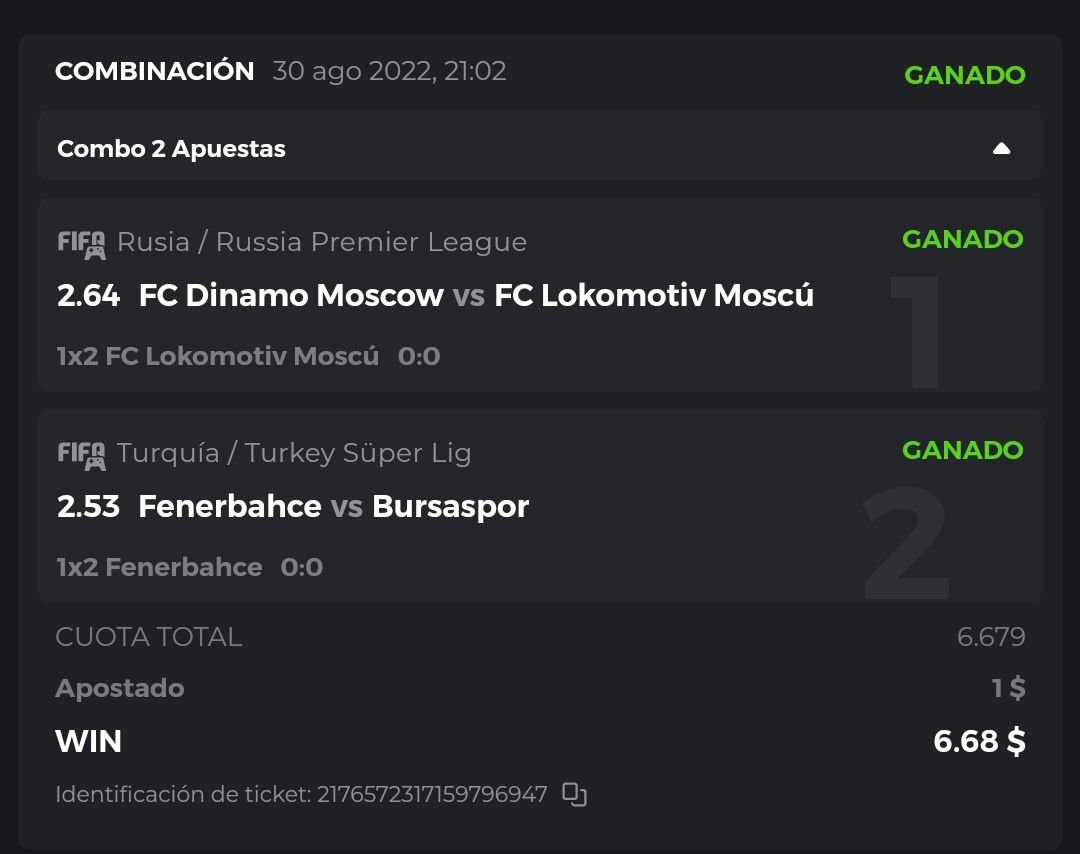1080x854 pixels.
Task: Click the 1x2 FC Lokomotiv Moscú selection
Action: [x=218, y=357]
